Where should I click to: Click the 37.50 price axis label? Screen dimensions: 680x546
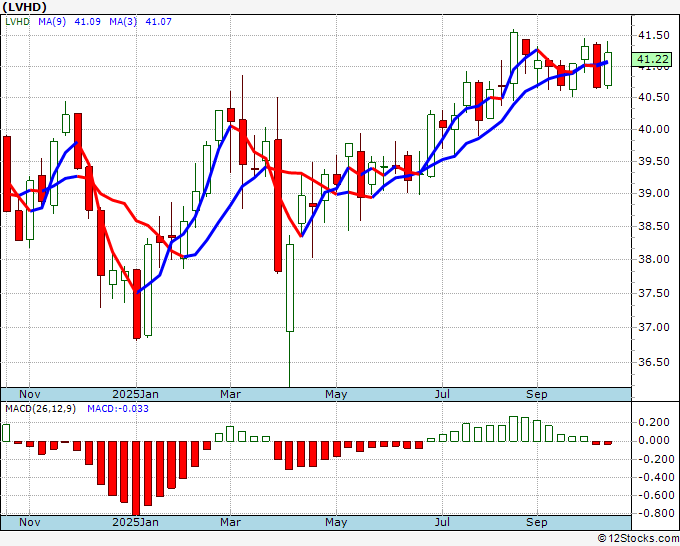pos(654,293)
